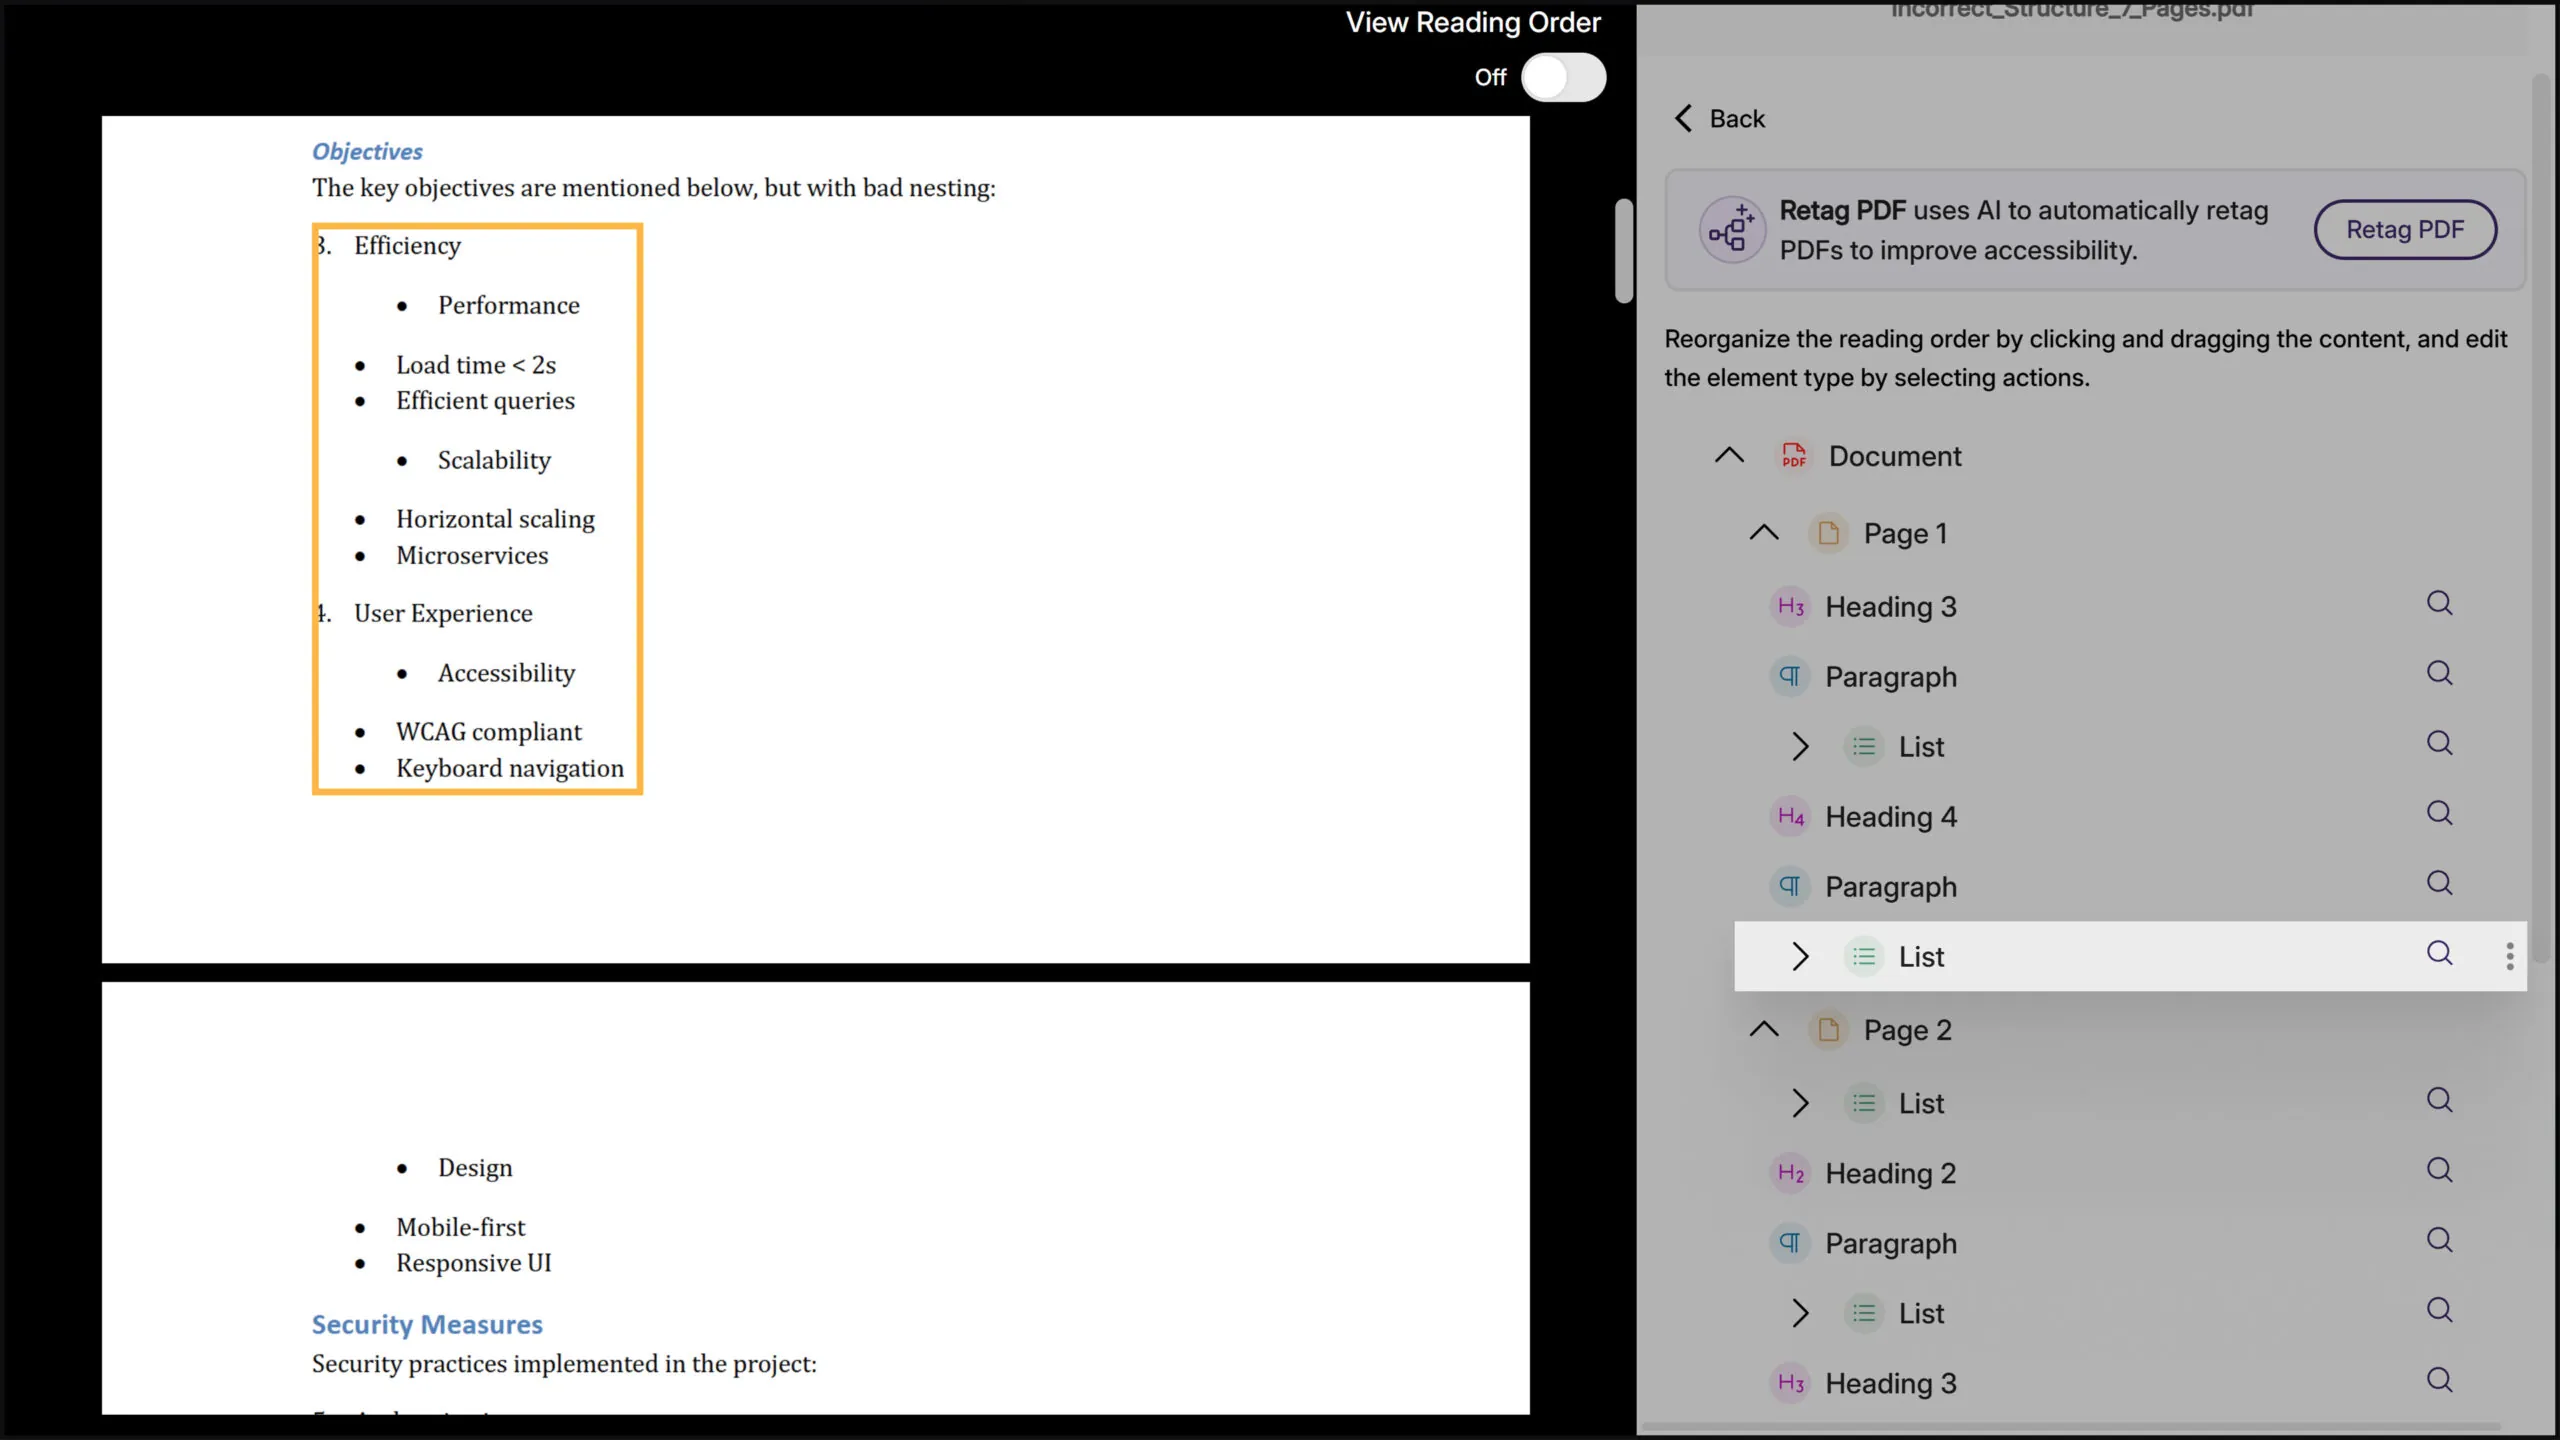The image size is (2560, 1440).
Task: Collapse the Page 2 node
Action: coord(1764,1030)
